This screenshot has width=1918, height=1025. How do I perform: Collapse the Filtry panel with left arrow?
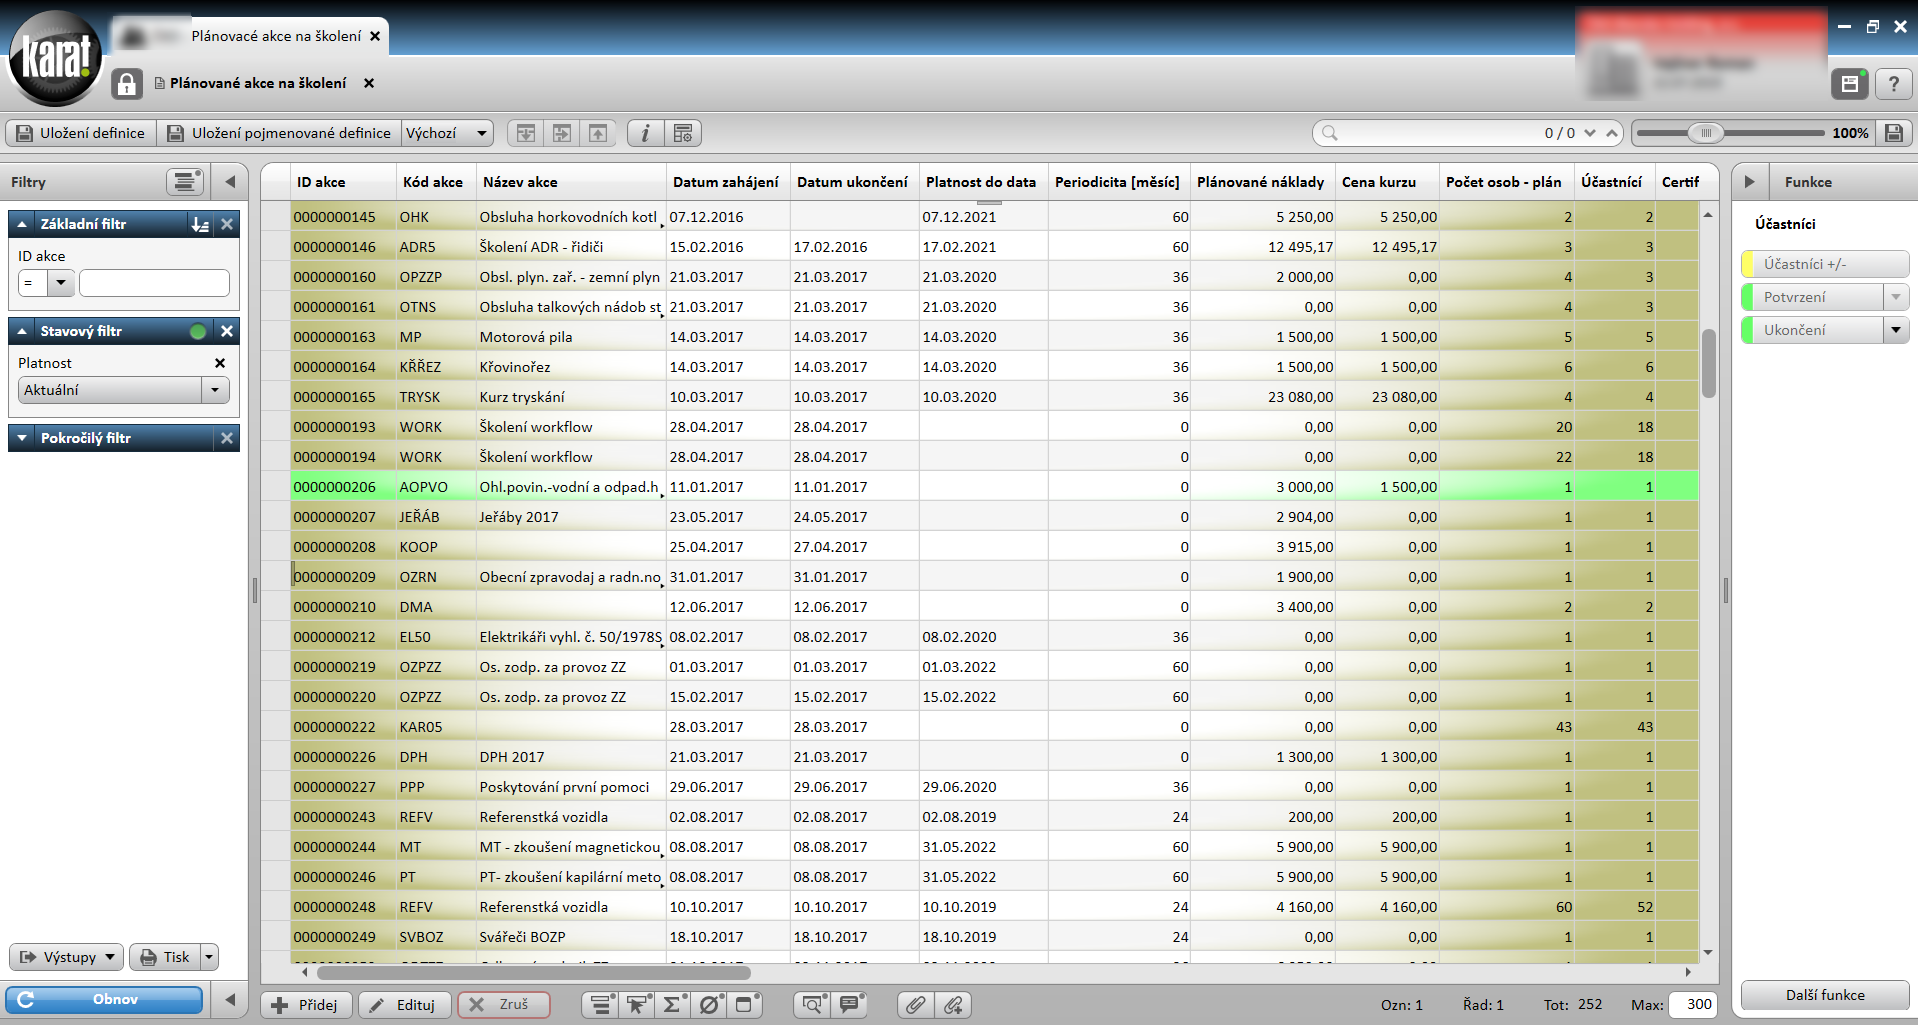click(230, 182)
